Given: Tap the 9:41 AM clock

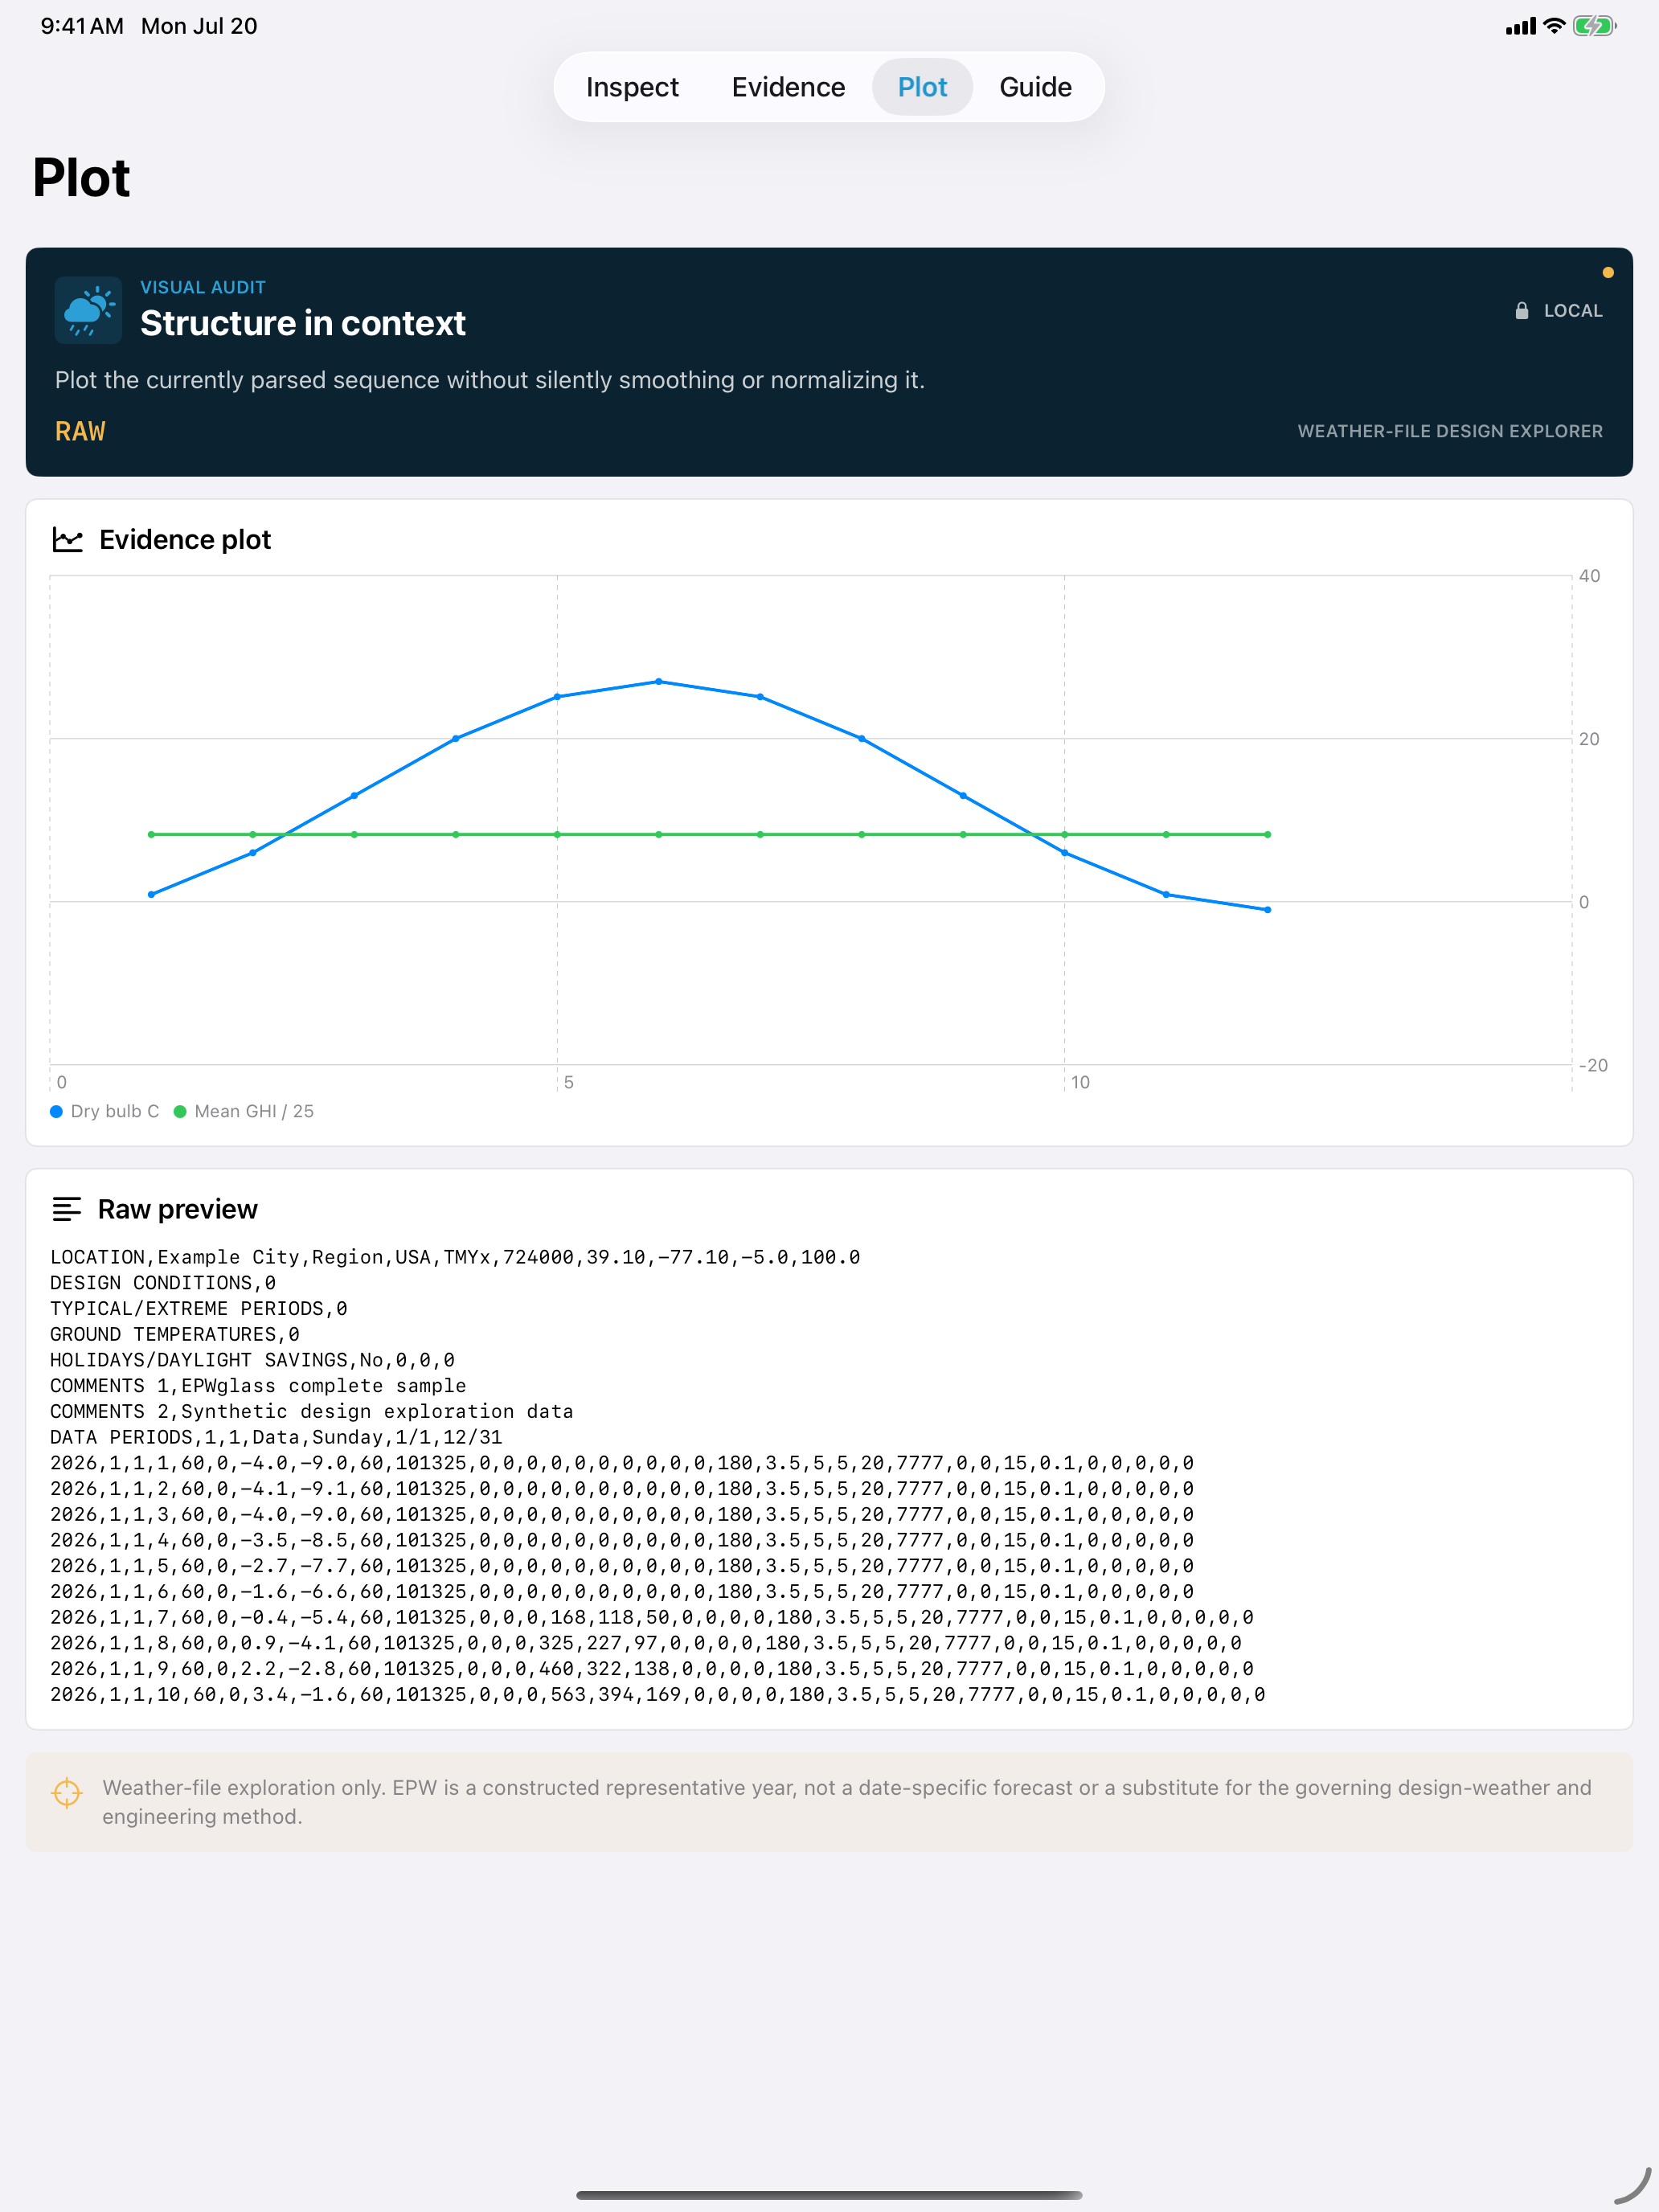Looking at the screenshot, I should pos(82,26).
